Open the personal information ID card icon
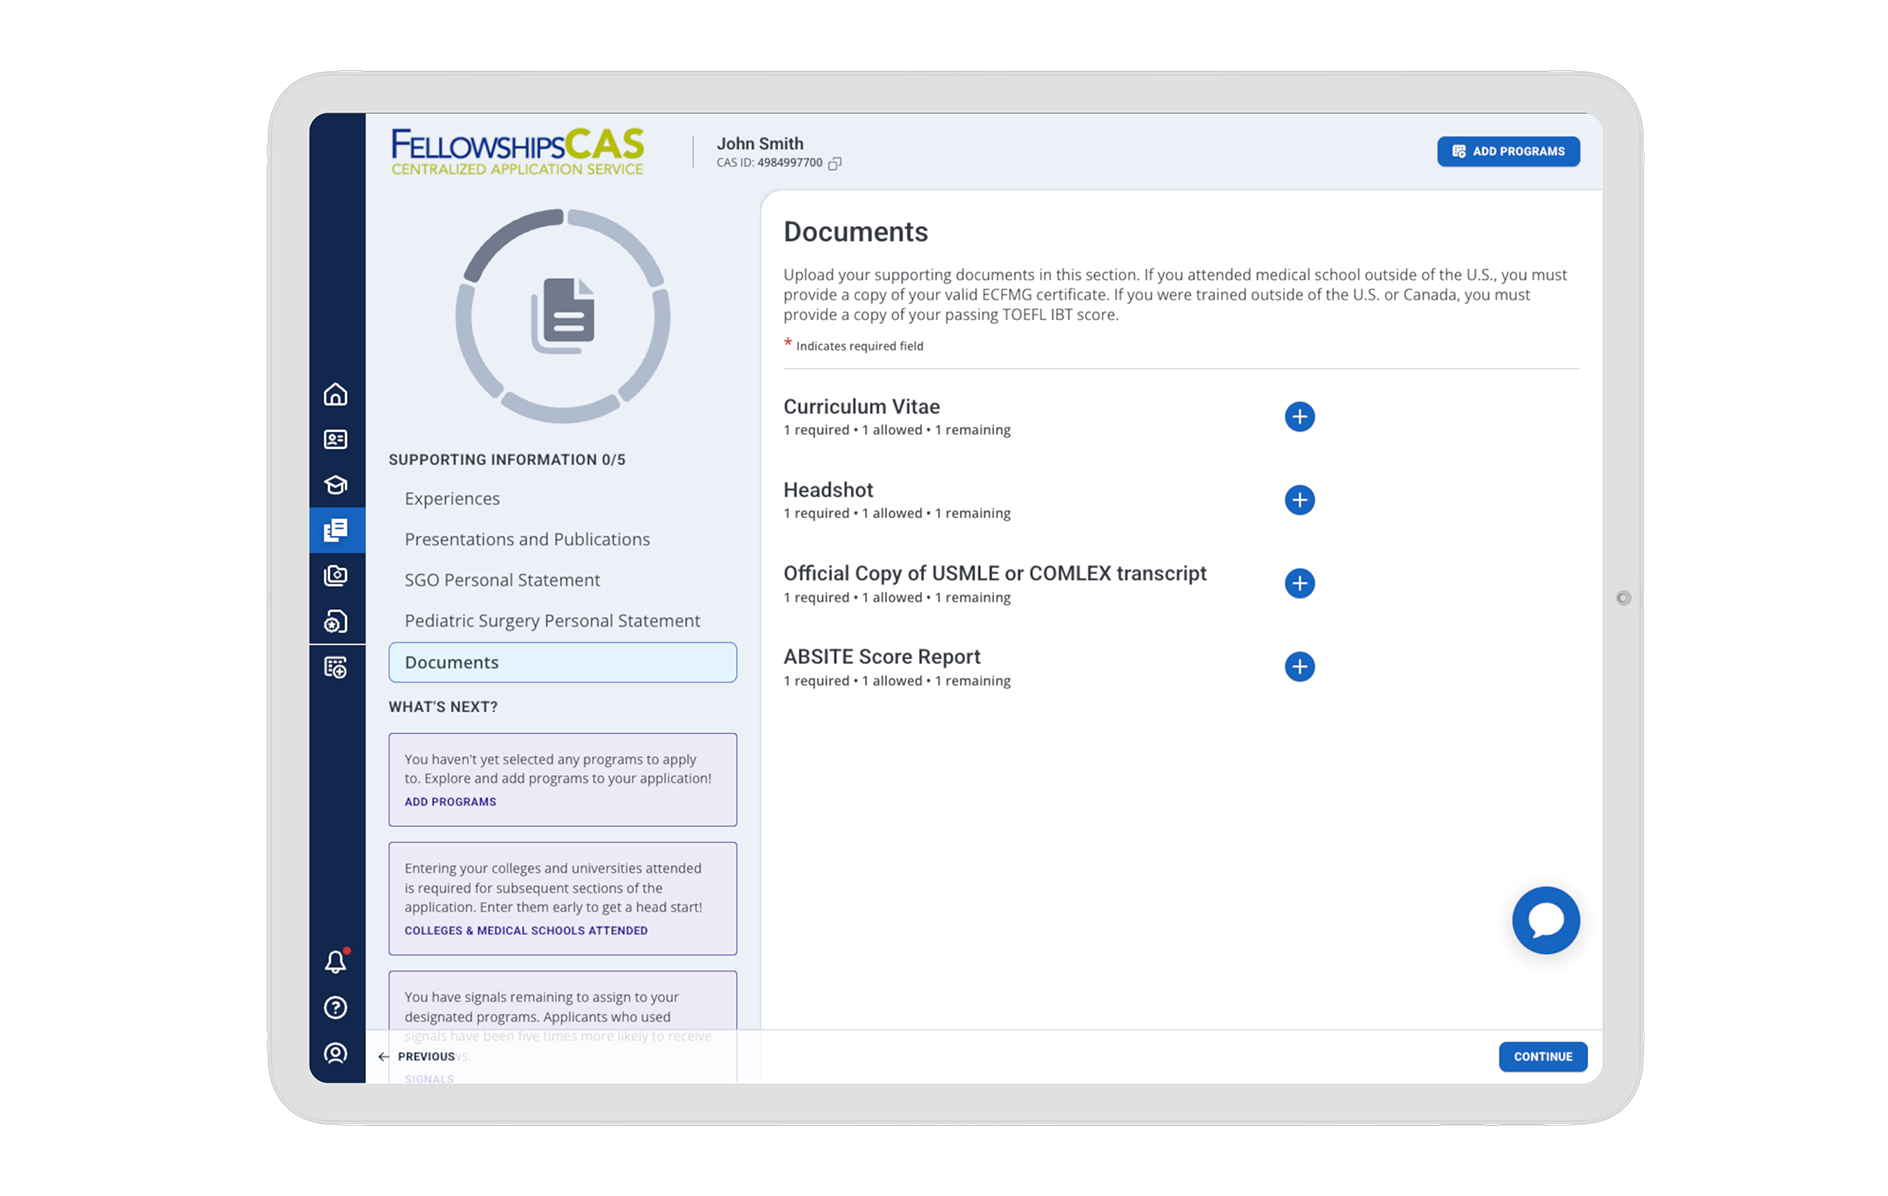Screen dimensions: 1888x1196 336,440
